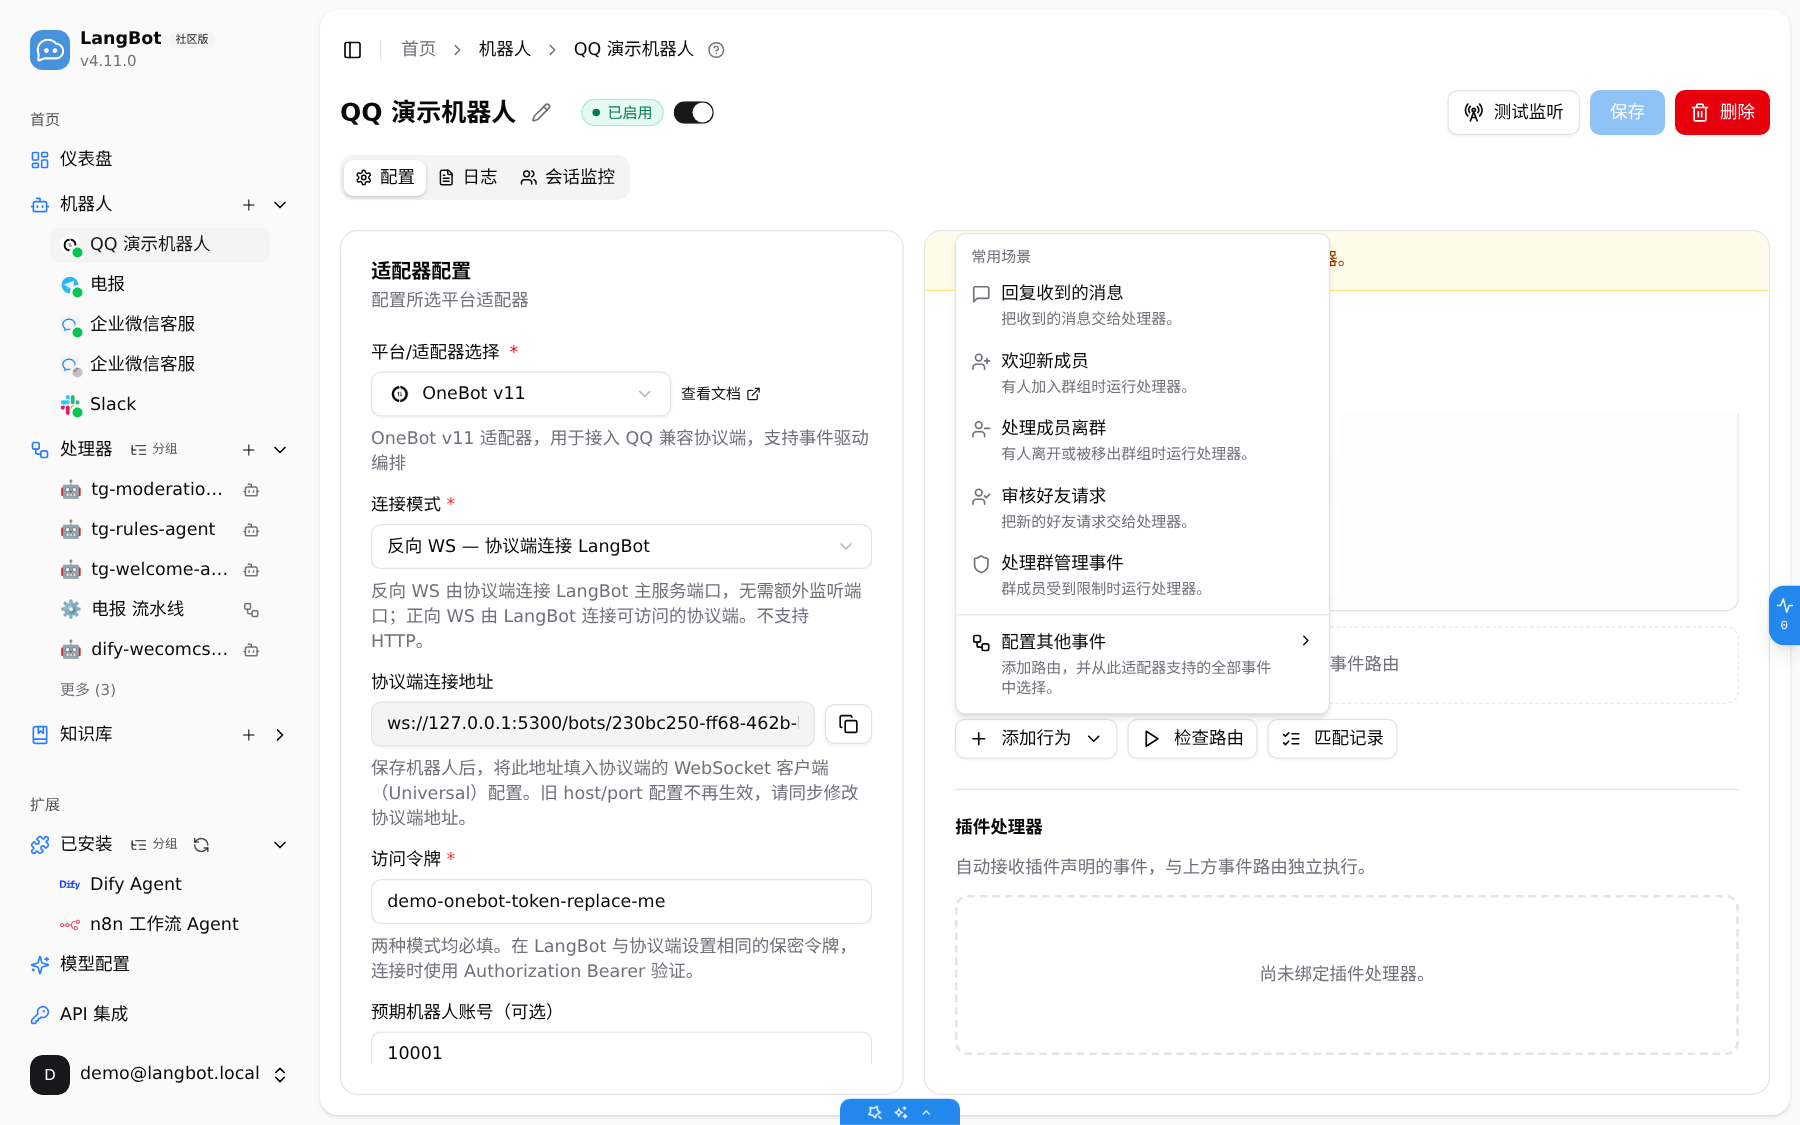Click the sparkle icon in bottom toolbar
This screenshot has width=1800, height=1125.
pos(901,1112)
